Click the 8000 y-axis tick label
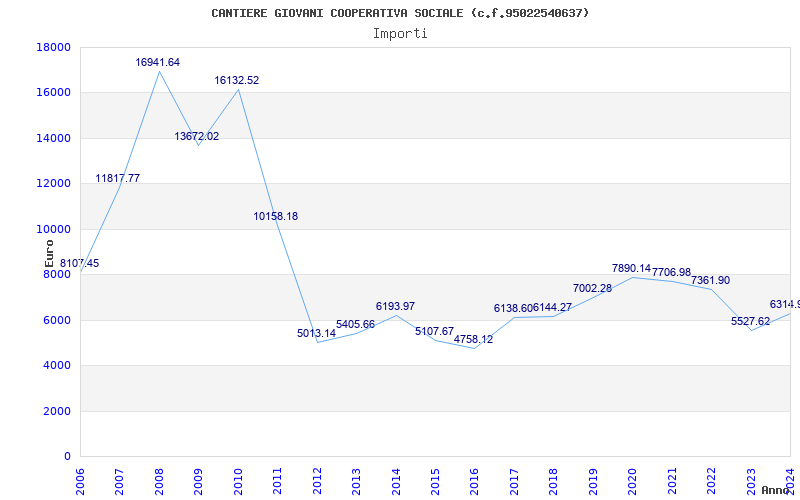The width and height of the screenshot is (800, 500). (57, 274)
